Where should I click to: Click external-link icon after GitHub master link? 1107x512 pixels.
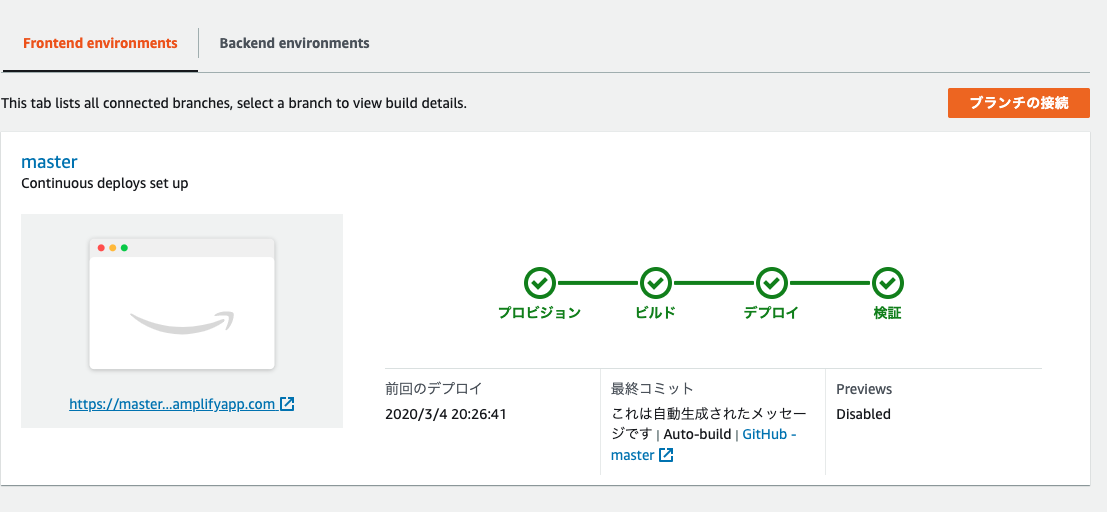coord(666,455)
